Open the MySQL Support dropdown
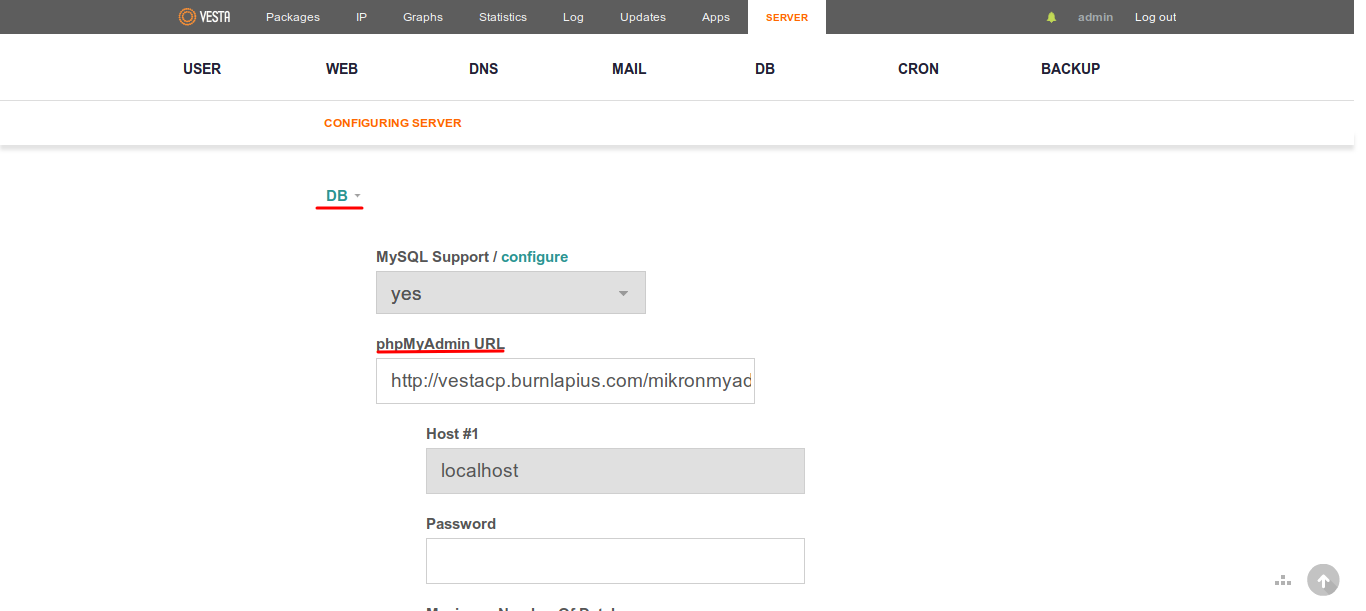This screenshot has height=611, width=1366. [511, 293]
